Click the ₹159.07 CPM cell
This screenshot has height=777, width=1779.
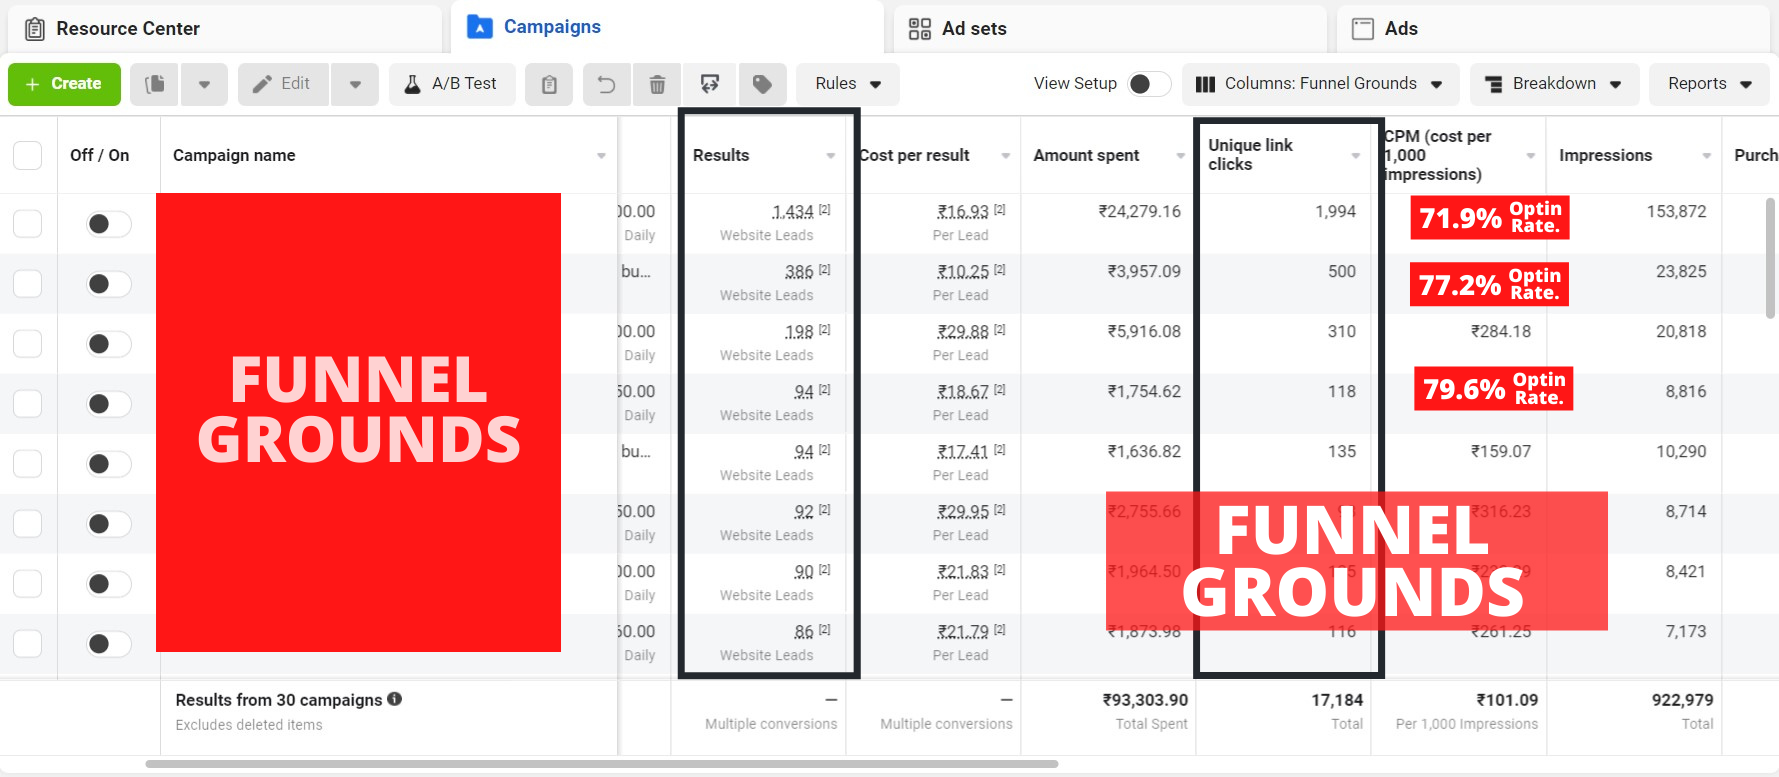[1501, 451]
